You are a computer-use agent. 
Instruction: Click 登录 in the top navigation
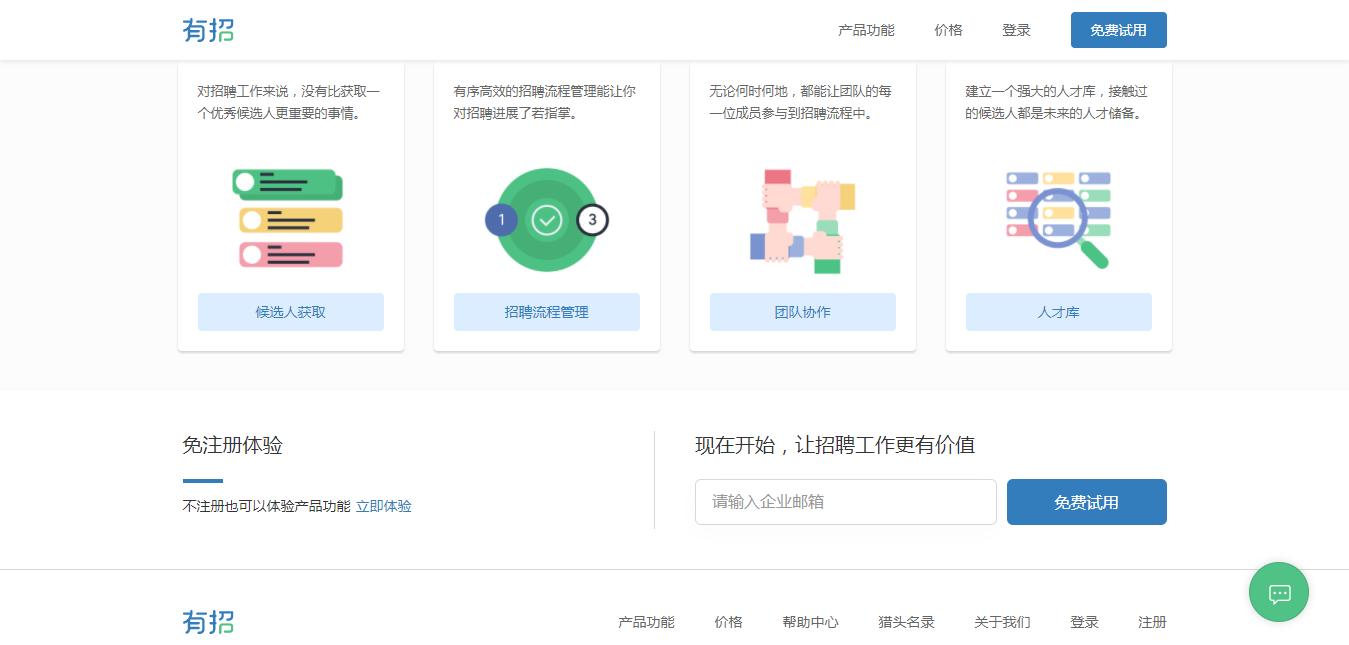(x=1016, y=30)
